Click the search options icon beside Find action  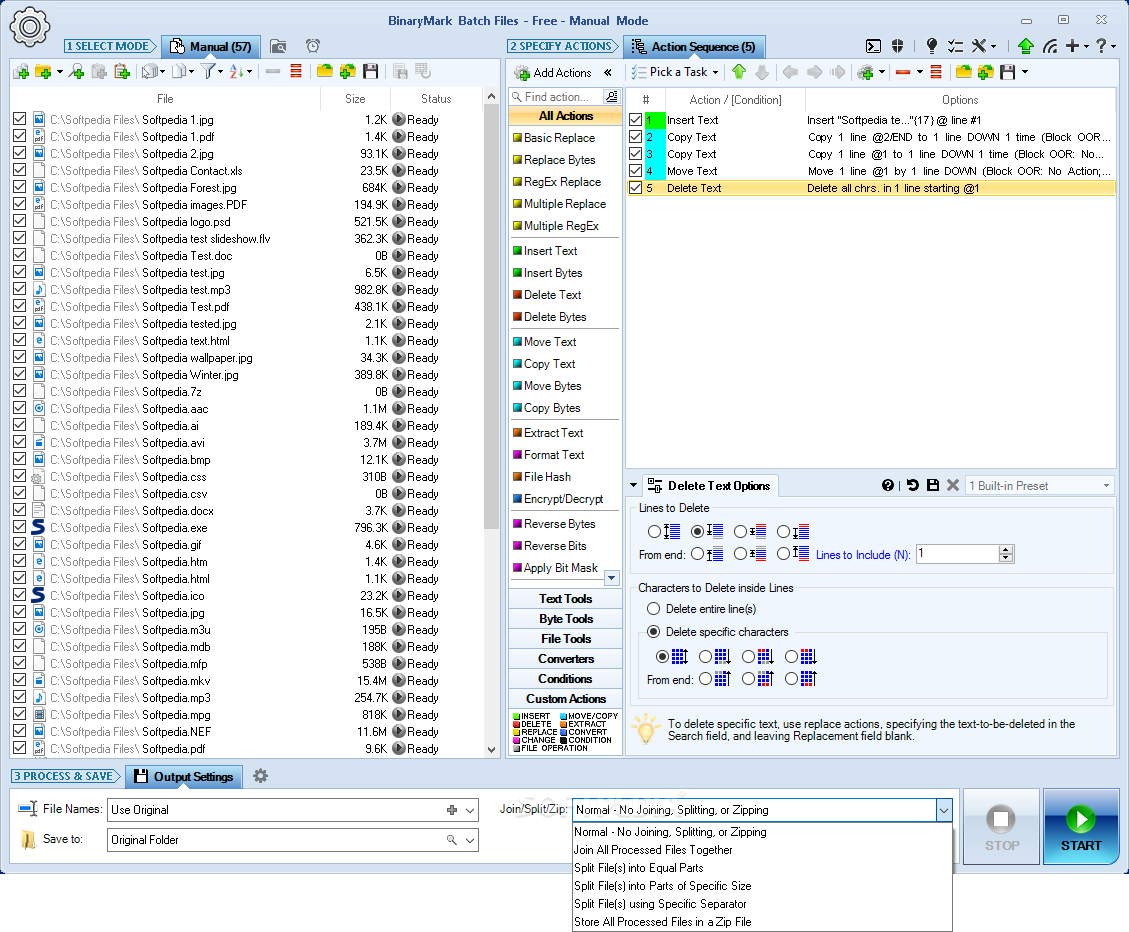(612, 97)
